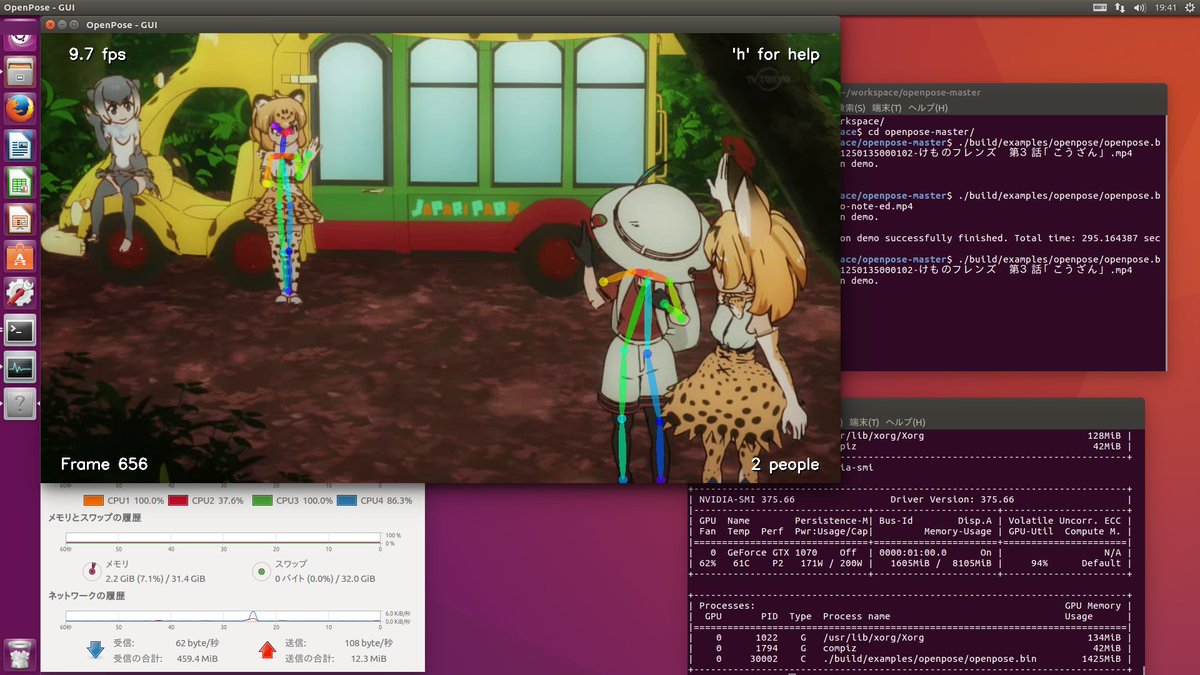Click the 'ネットワークの履歴' heading
The image size is (1200, 675).
click(x=85, y=595)
